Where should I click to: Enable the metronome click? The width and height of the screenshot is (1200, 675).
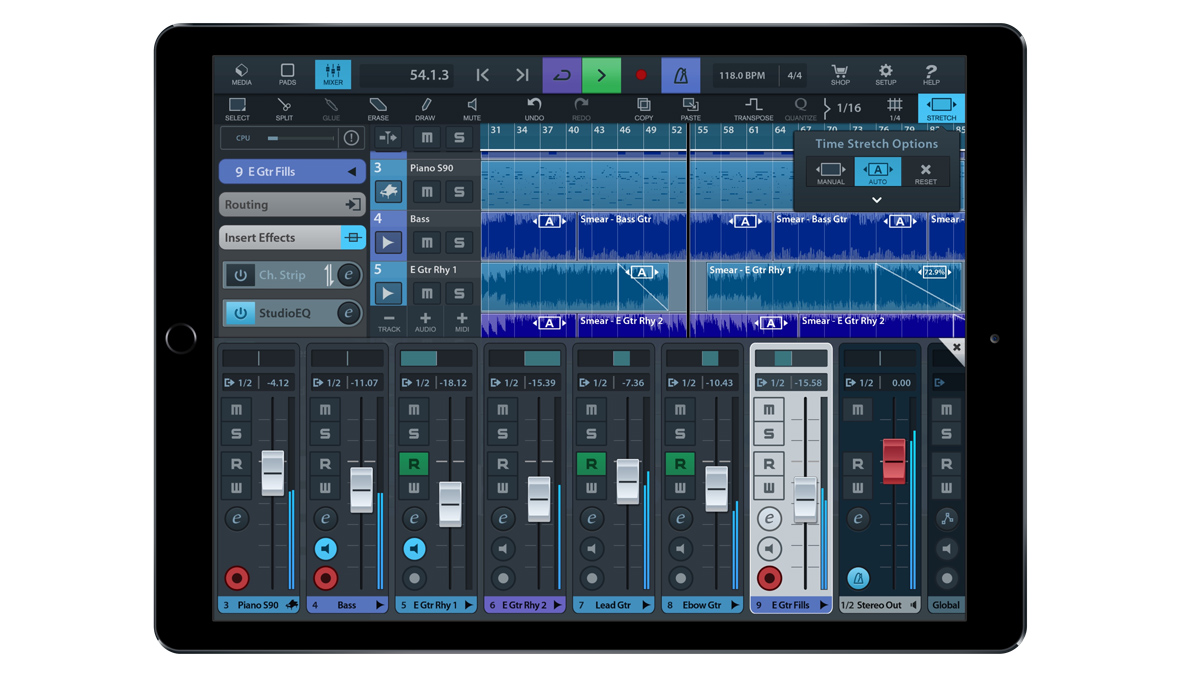(x=681, y=74)
